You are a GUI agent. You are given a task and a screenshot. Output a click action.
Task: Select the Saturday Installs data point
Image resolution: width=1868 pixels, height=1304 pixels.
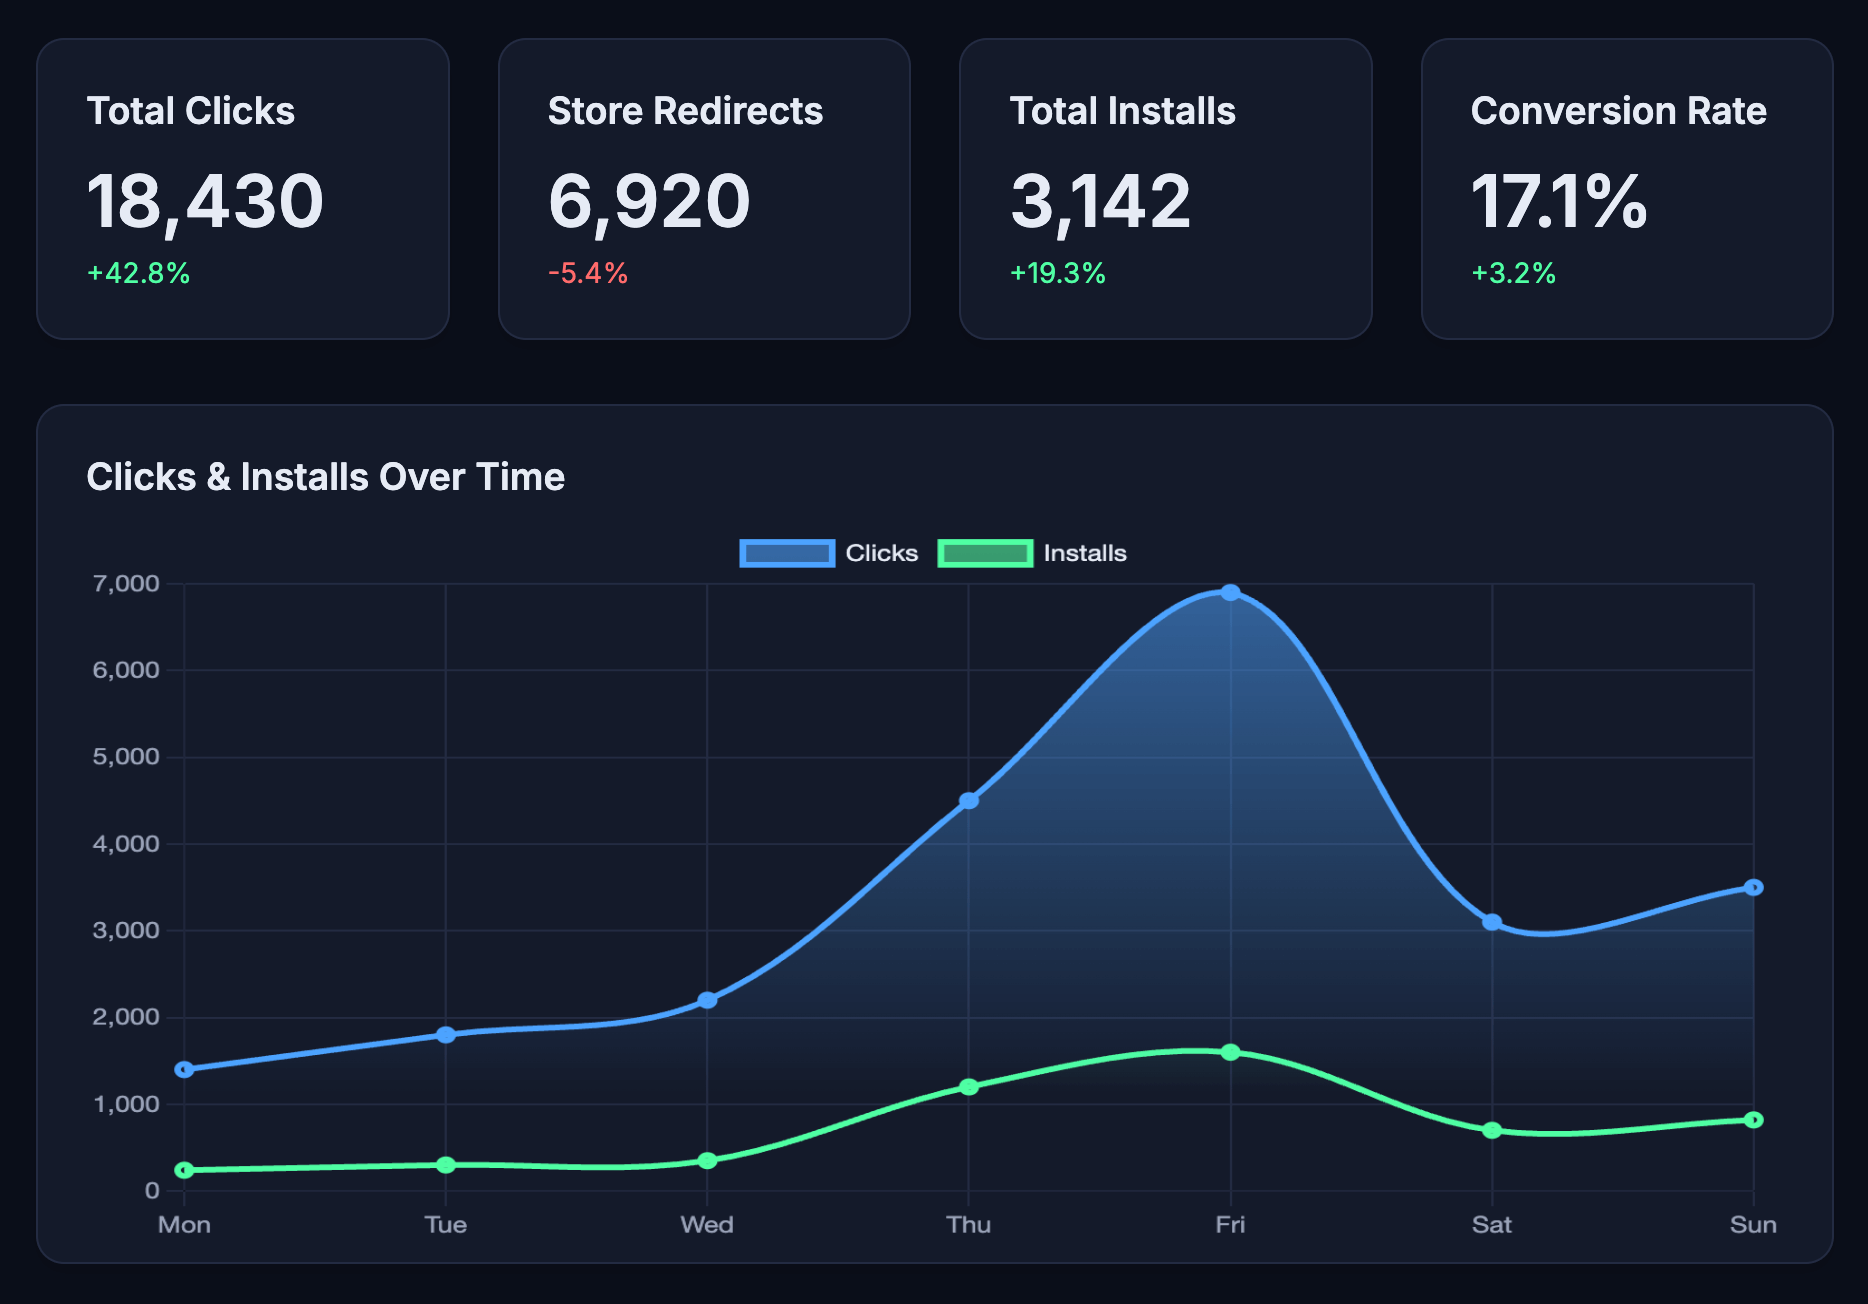tap(1492, 1130)
